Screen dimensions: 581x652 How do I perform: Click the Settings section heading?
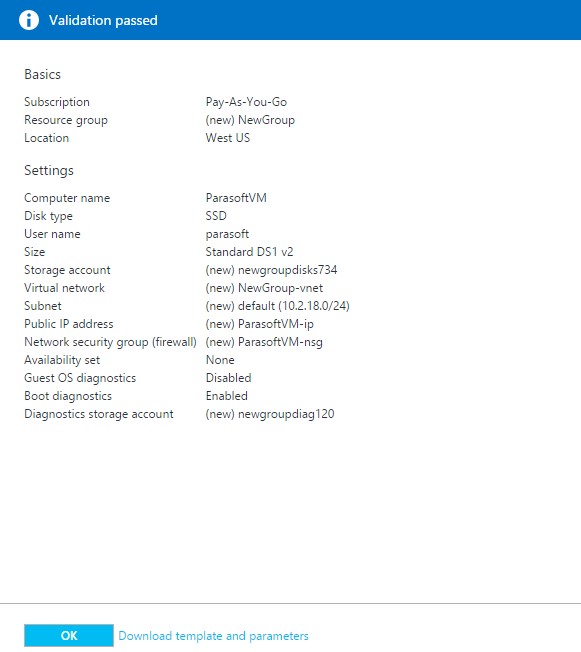coord(49,170)
